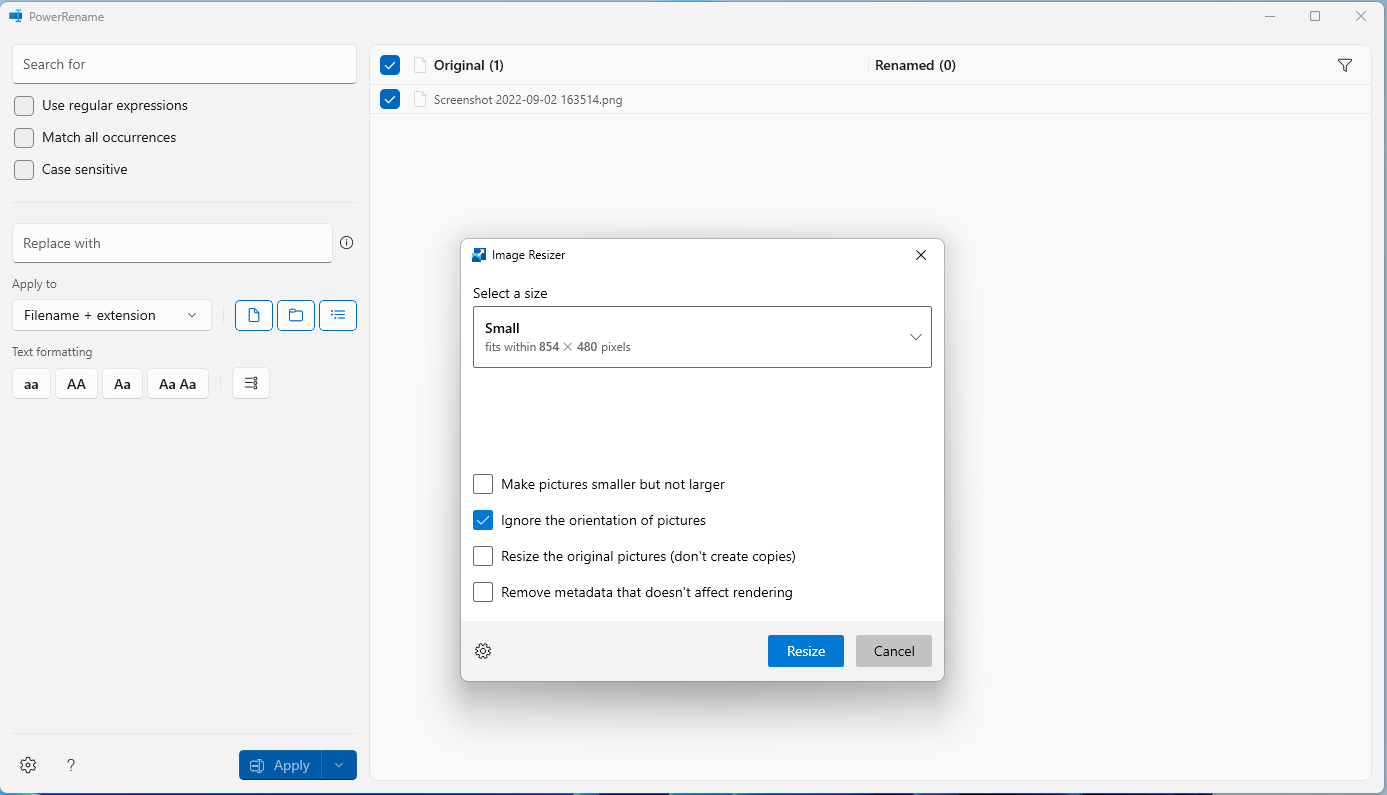
Task: Maximize the PowerRename window
Action: 1315,16
